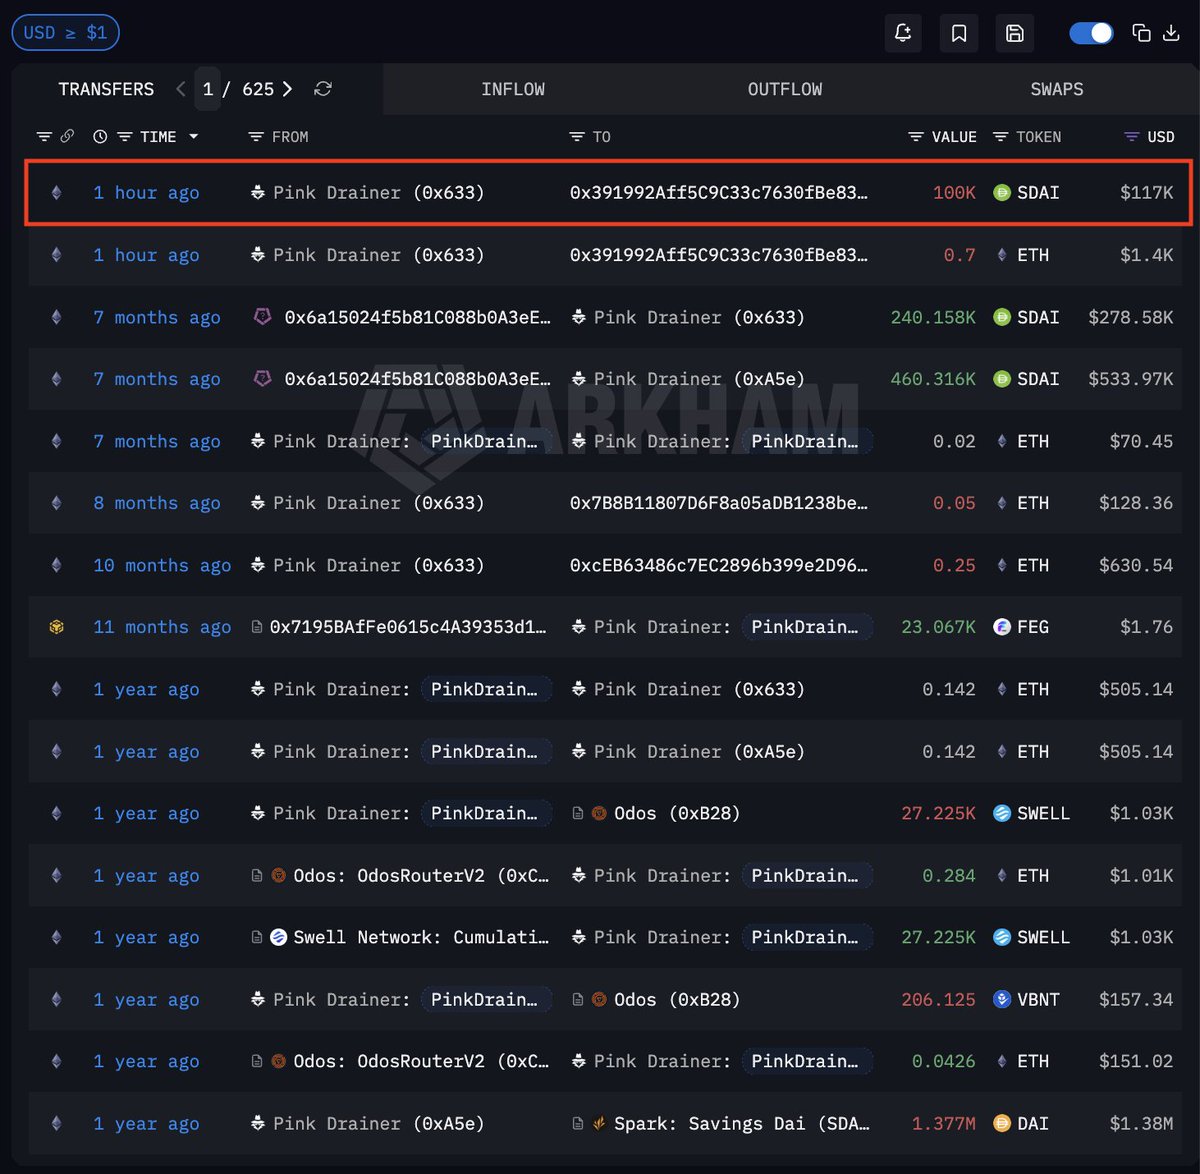1200x1174 pixels.
Task: Open the TOKEN column filter
Action: point(1000,137)
